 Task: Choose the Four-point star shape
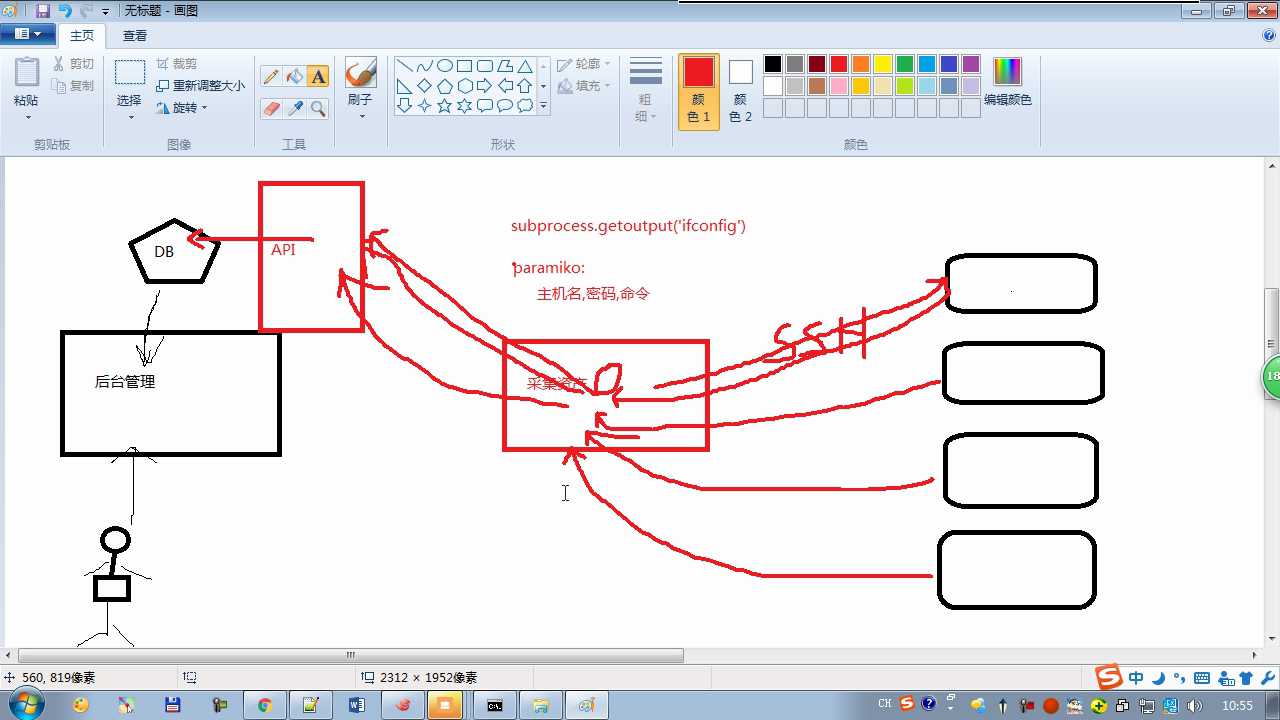point(425,106)
